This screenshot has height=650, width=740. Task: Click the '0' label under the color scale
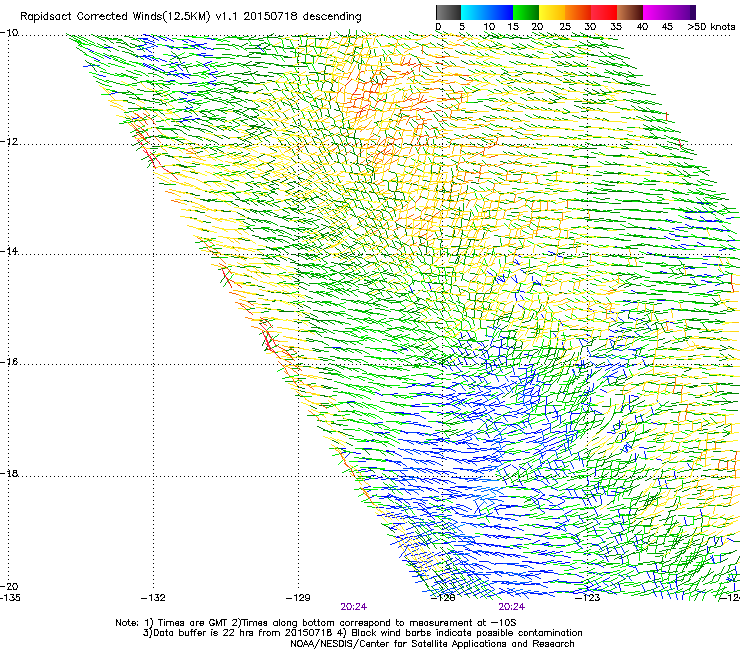click(438, 27)
